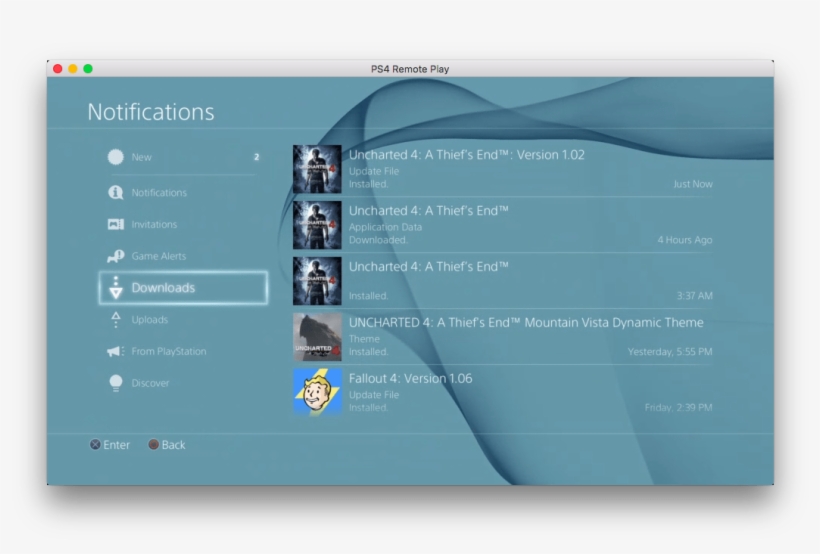Click the 'Theme' subtitle text

(x=364, y=339)
